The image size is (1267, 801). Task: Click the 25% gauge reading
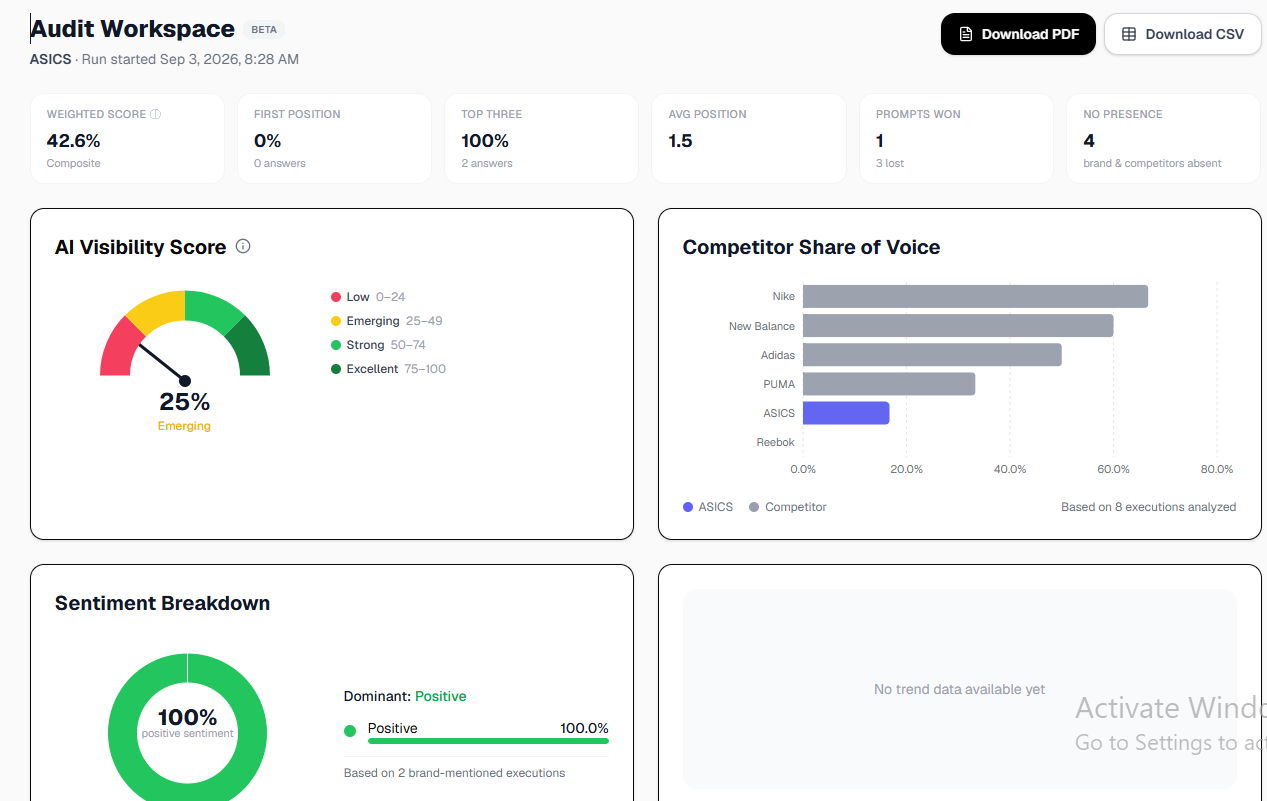[185, 402]
